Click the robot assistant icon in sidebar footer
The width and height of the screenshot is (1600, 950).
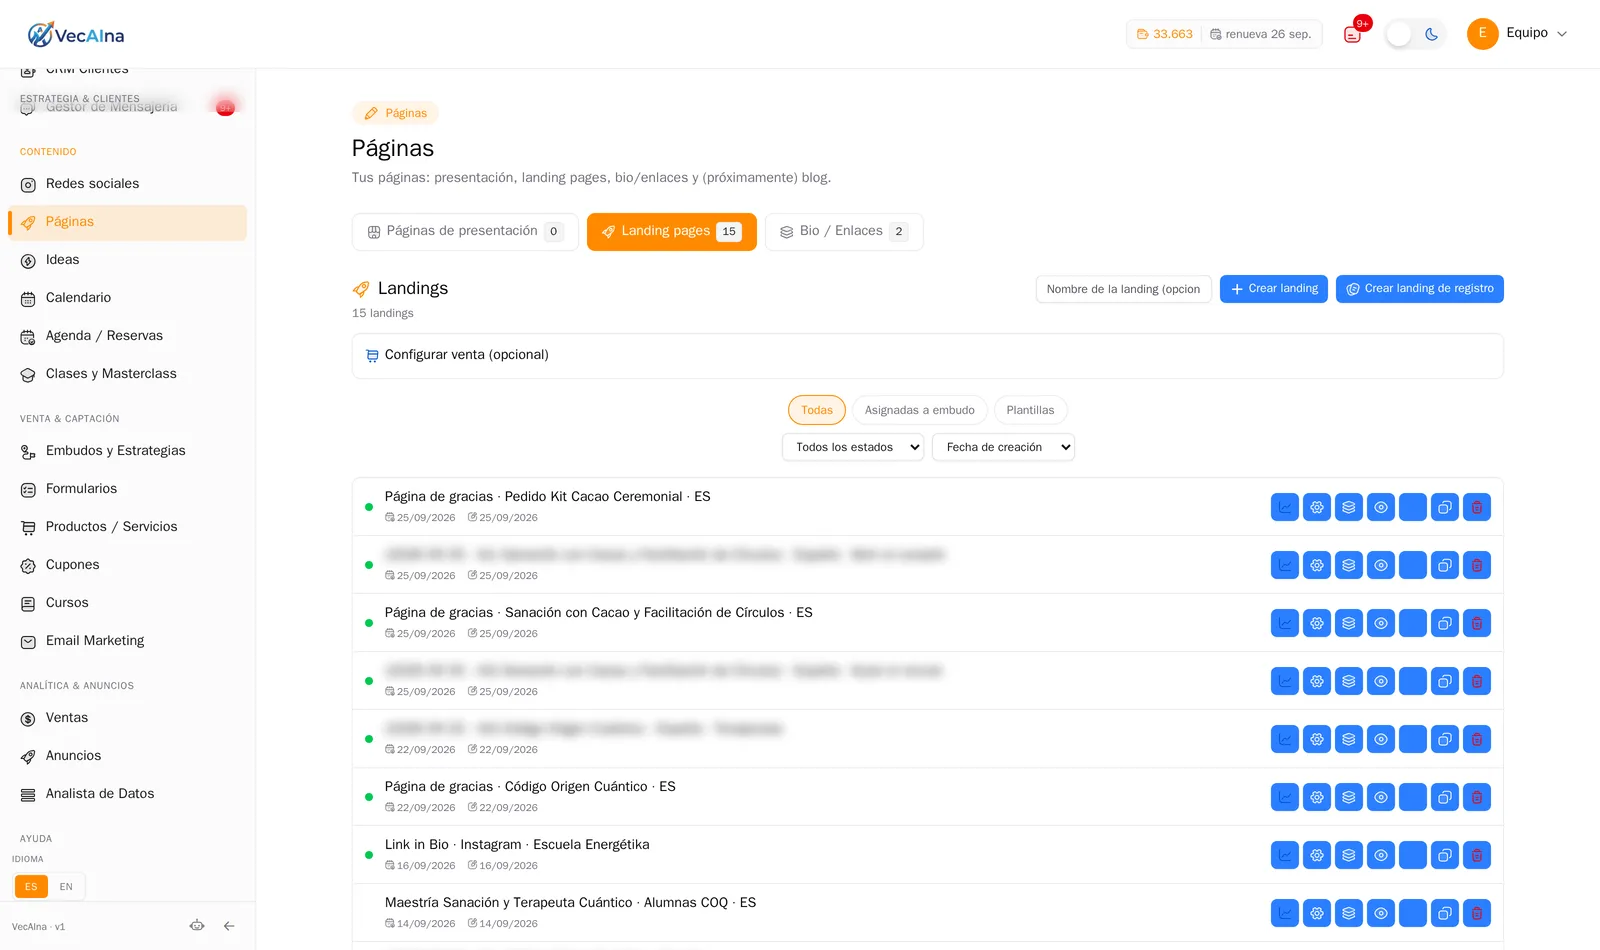coord(197,926)
